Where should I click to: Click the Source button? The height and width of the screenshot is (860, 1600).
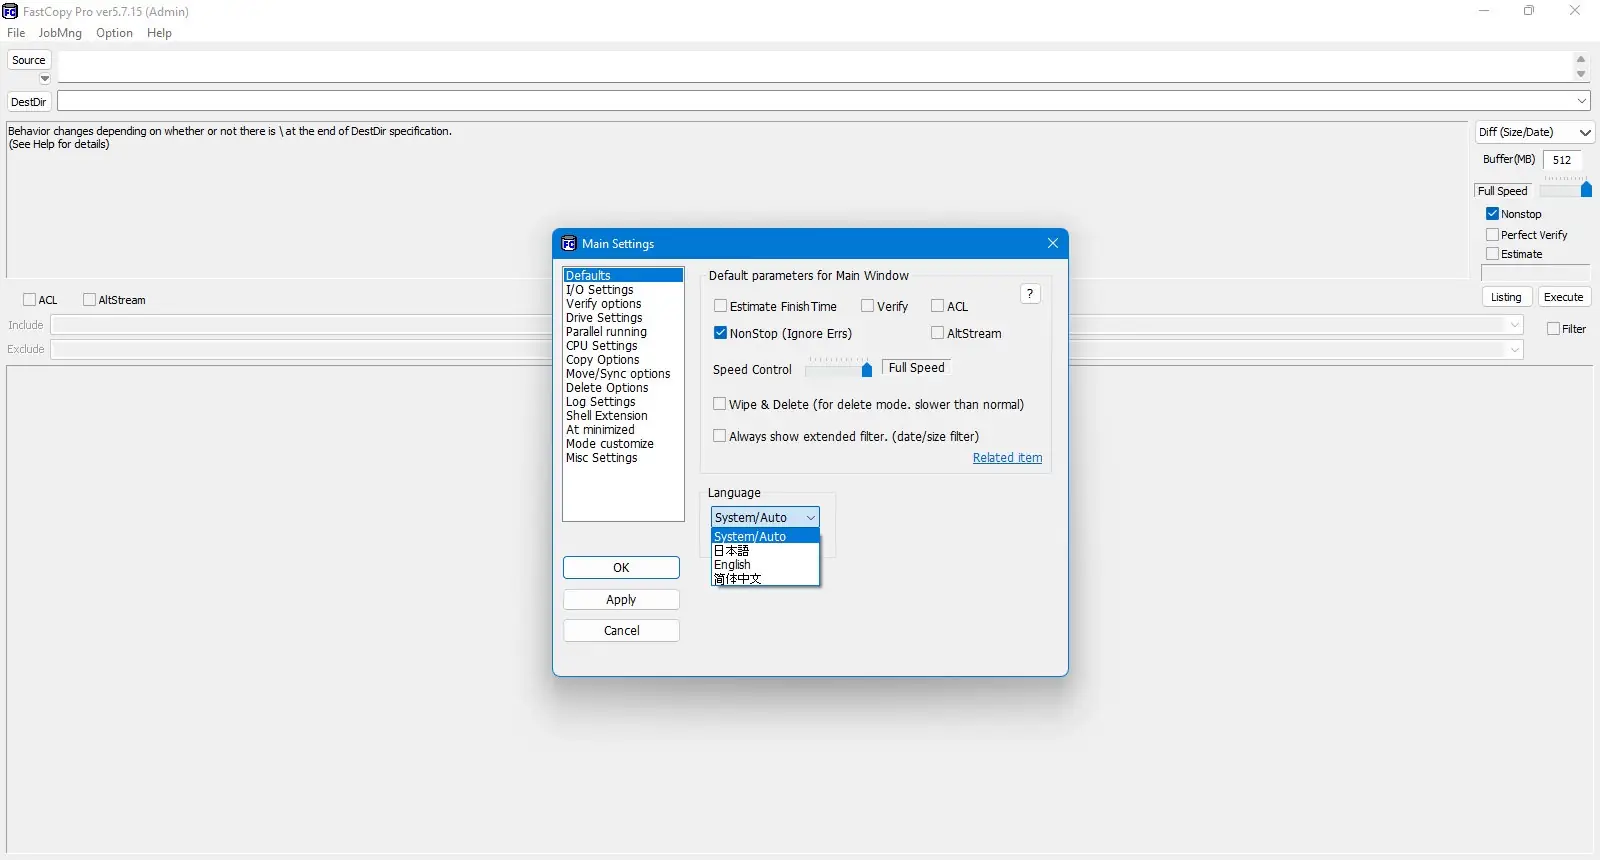click(29, 60)
